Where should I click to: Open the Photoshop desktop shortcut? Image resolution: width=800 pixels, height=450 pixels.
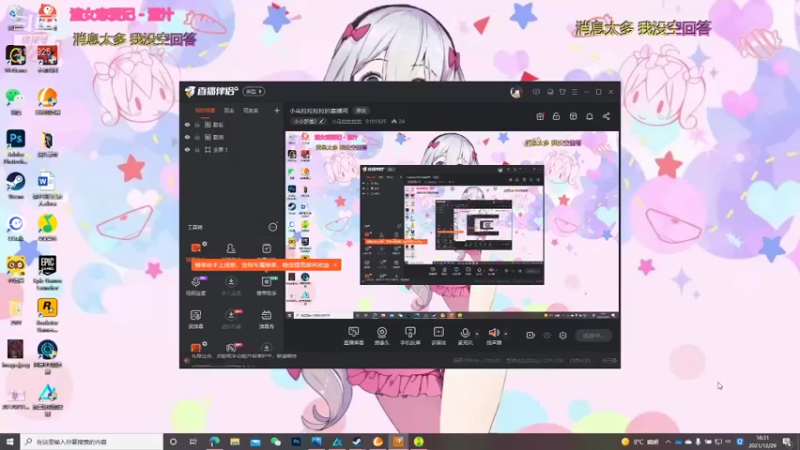(x=16, y=146)
